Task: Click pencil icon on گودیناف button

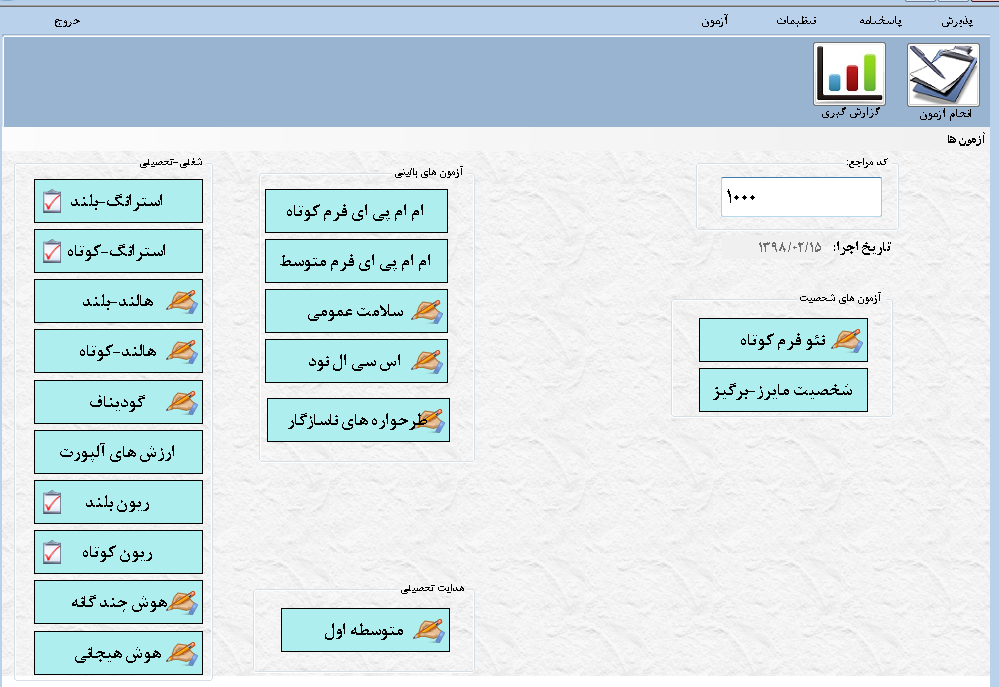Action: [181, 401]
